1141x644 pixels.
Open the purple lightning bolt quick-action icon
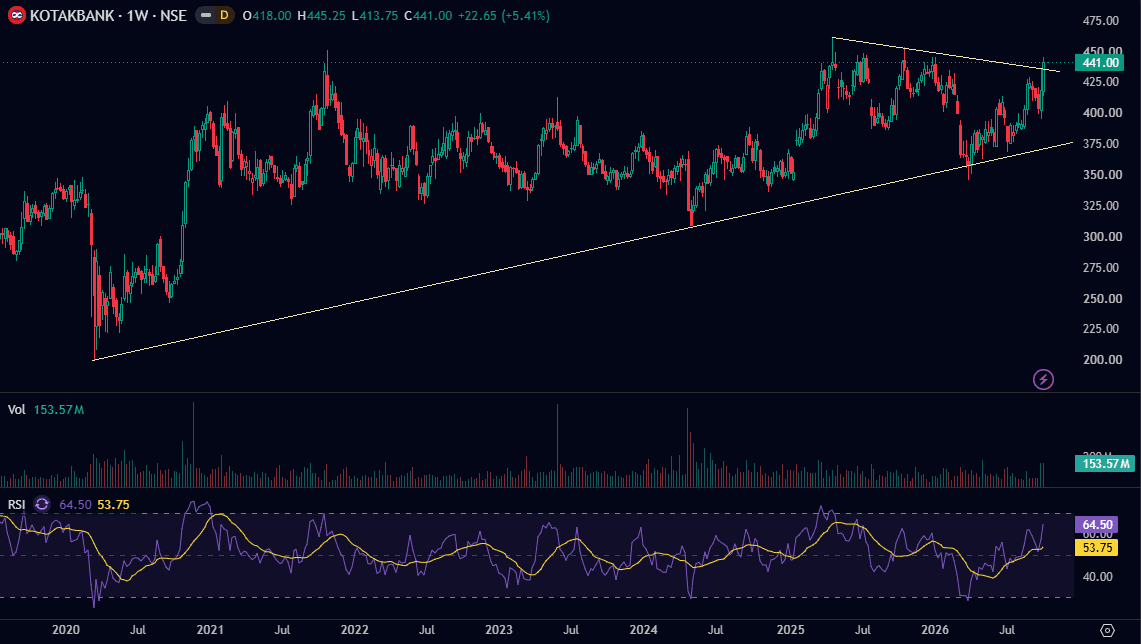1043,379
